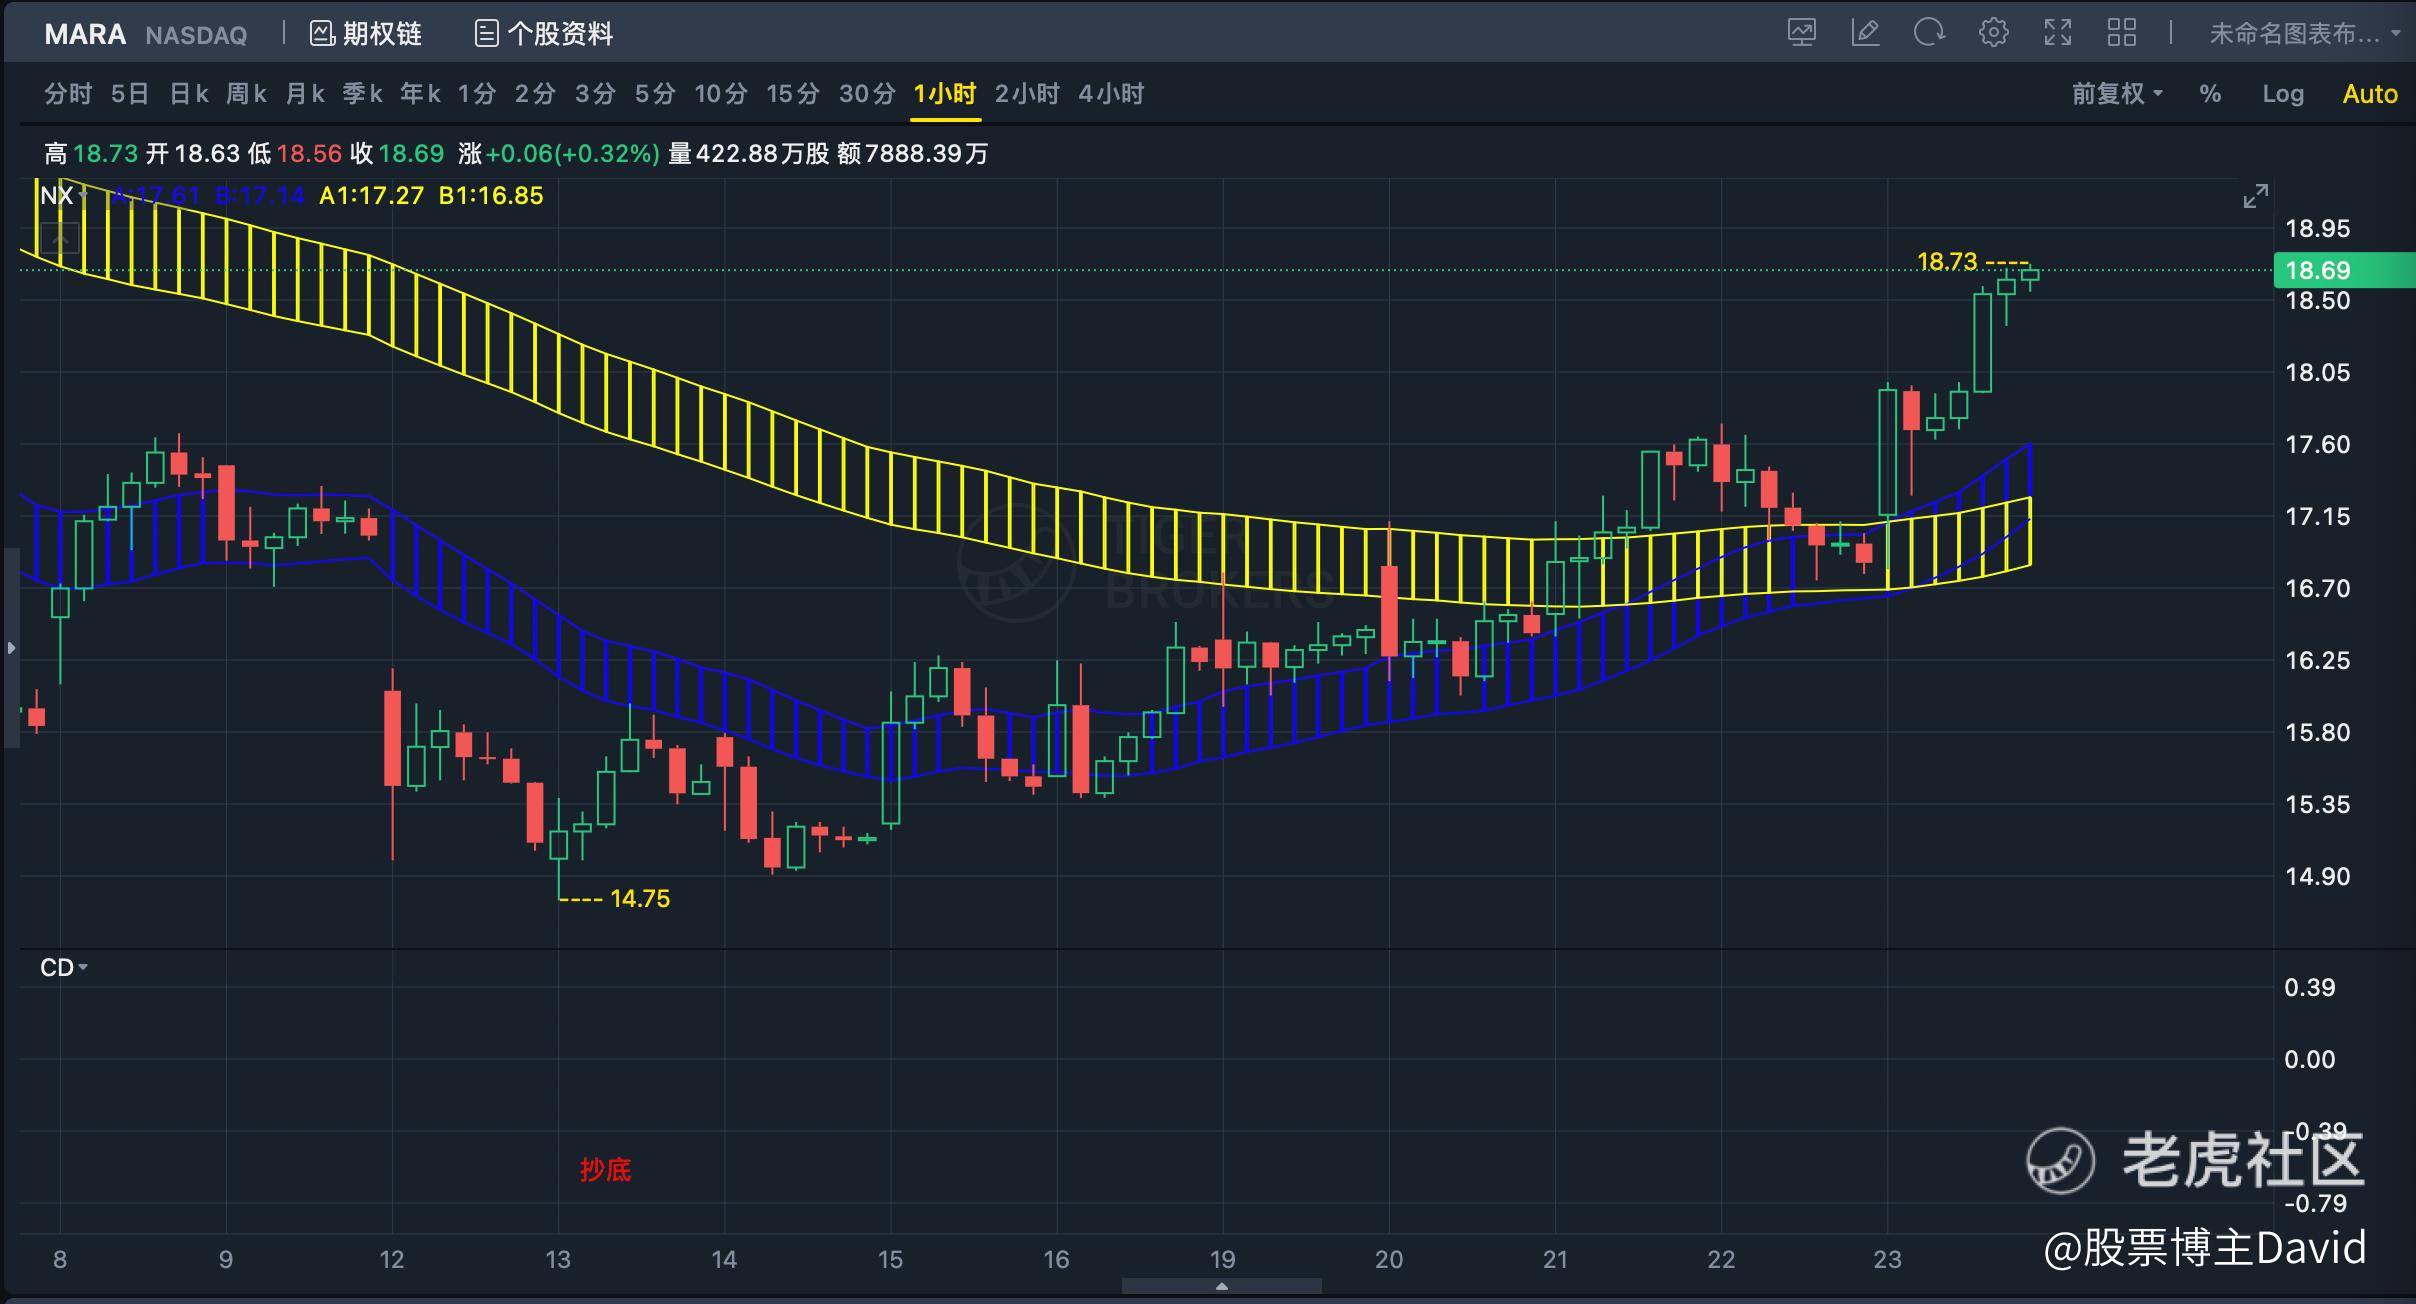Switch to 分时 timeframe
This screenshot has height=1304, width=2416.
click(x=68, y=94)
